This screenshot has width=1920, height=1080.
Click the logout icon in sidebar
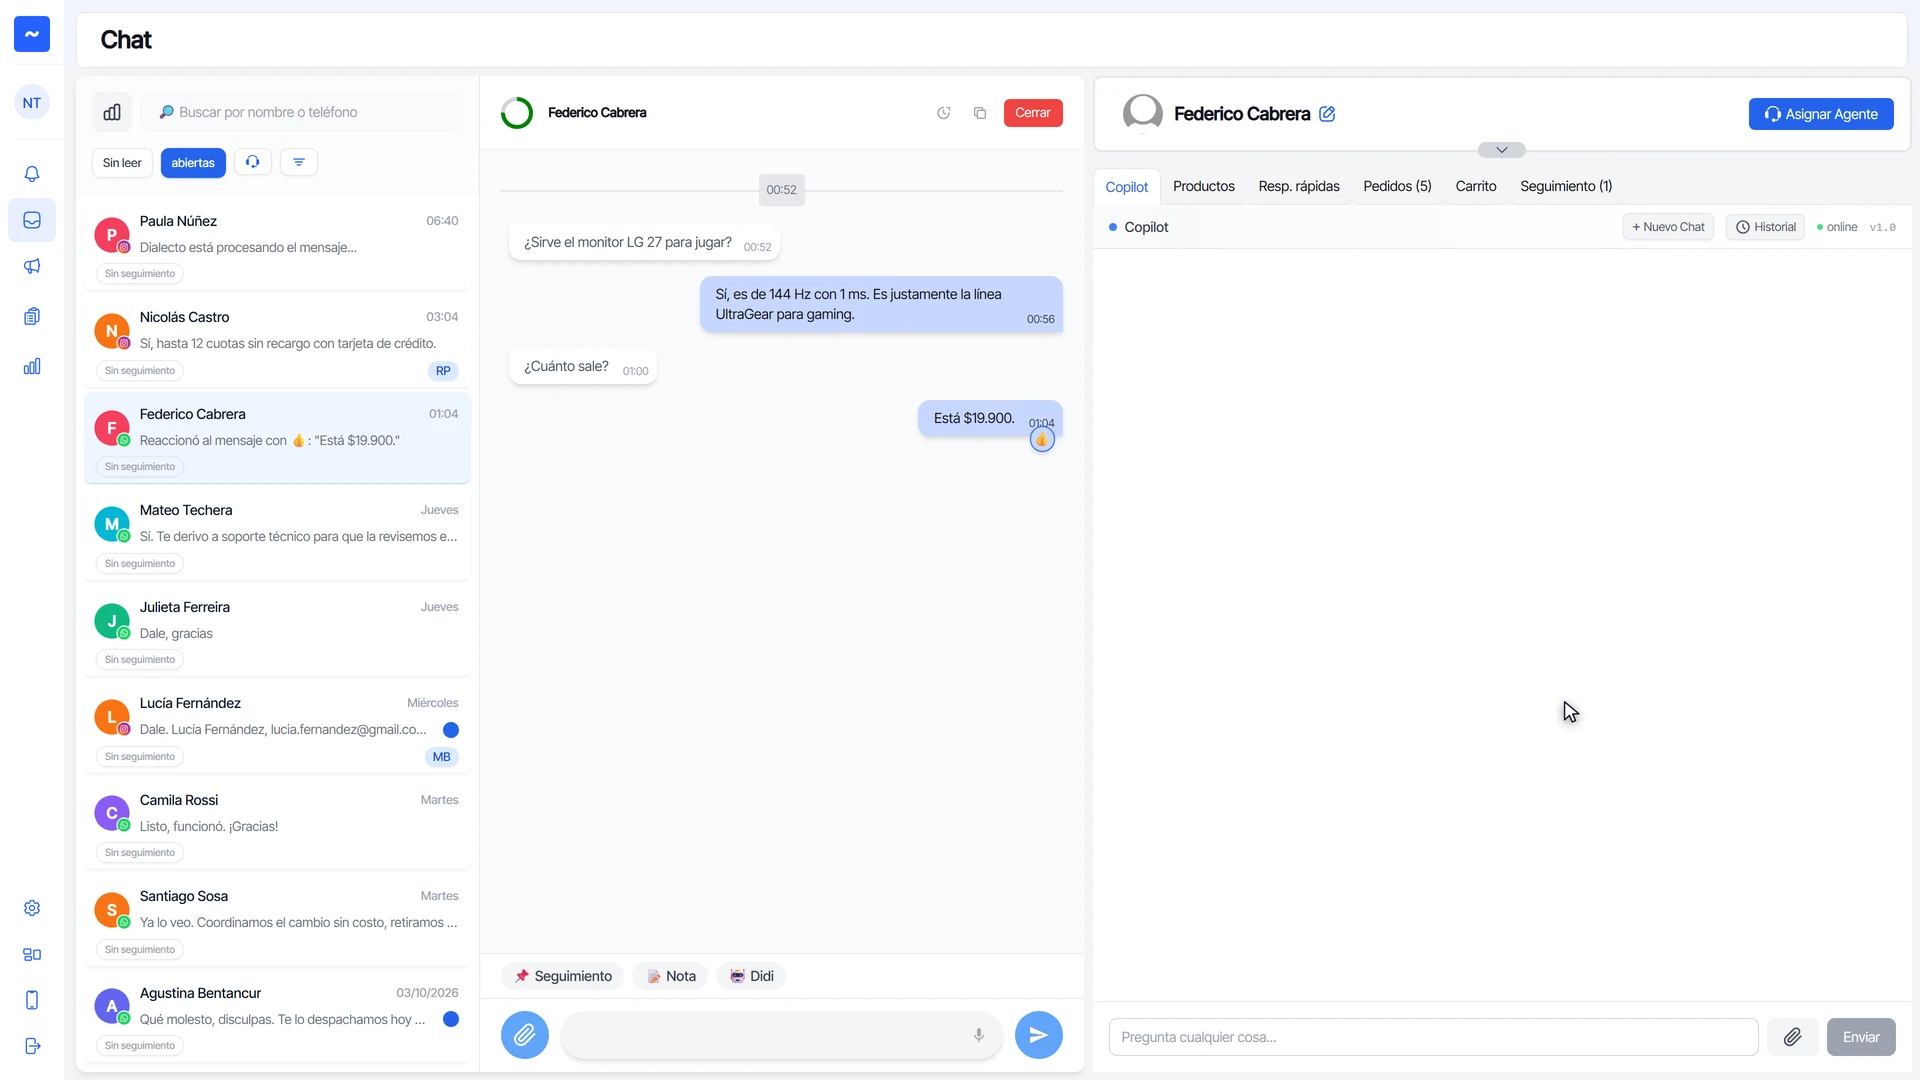coord(32,1046)
